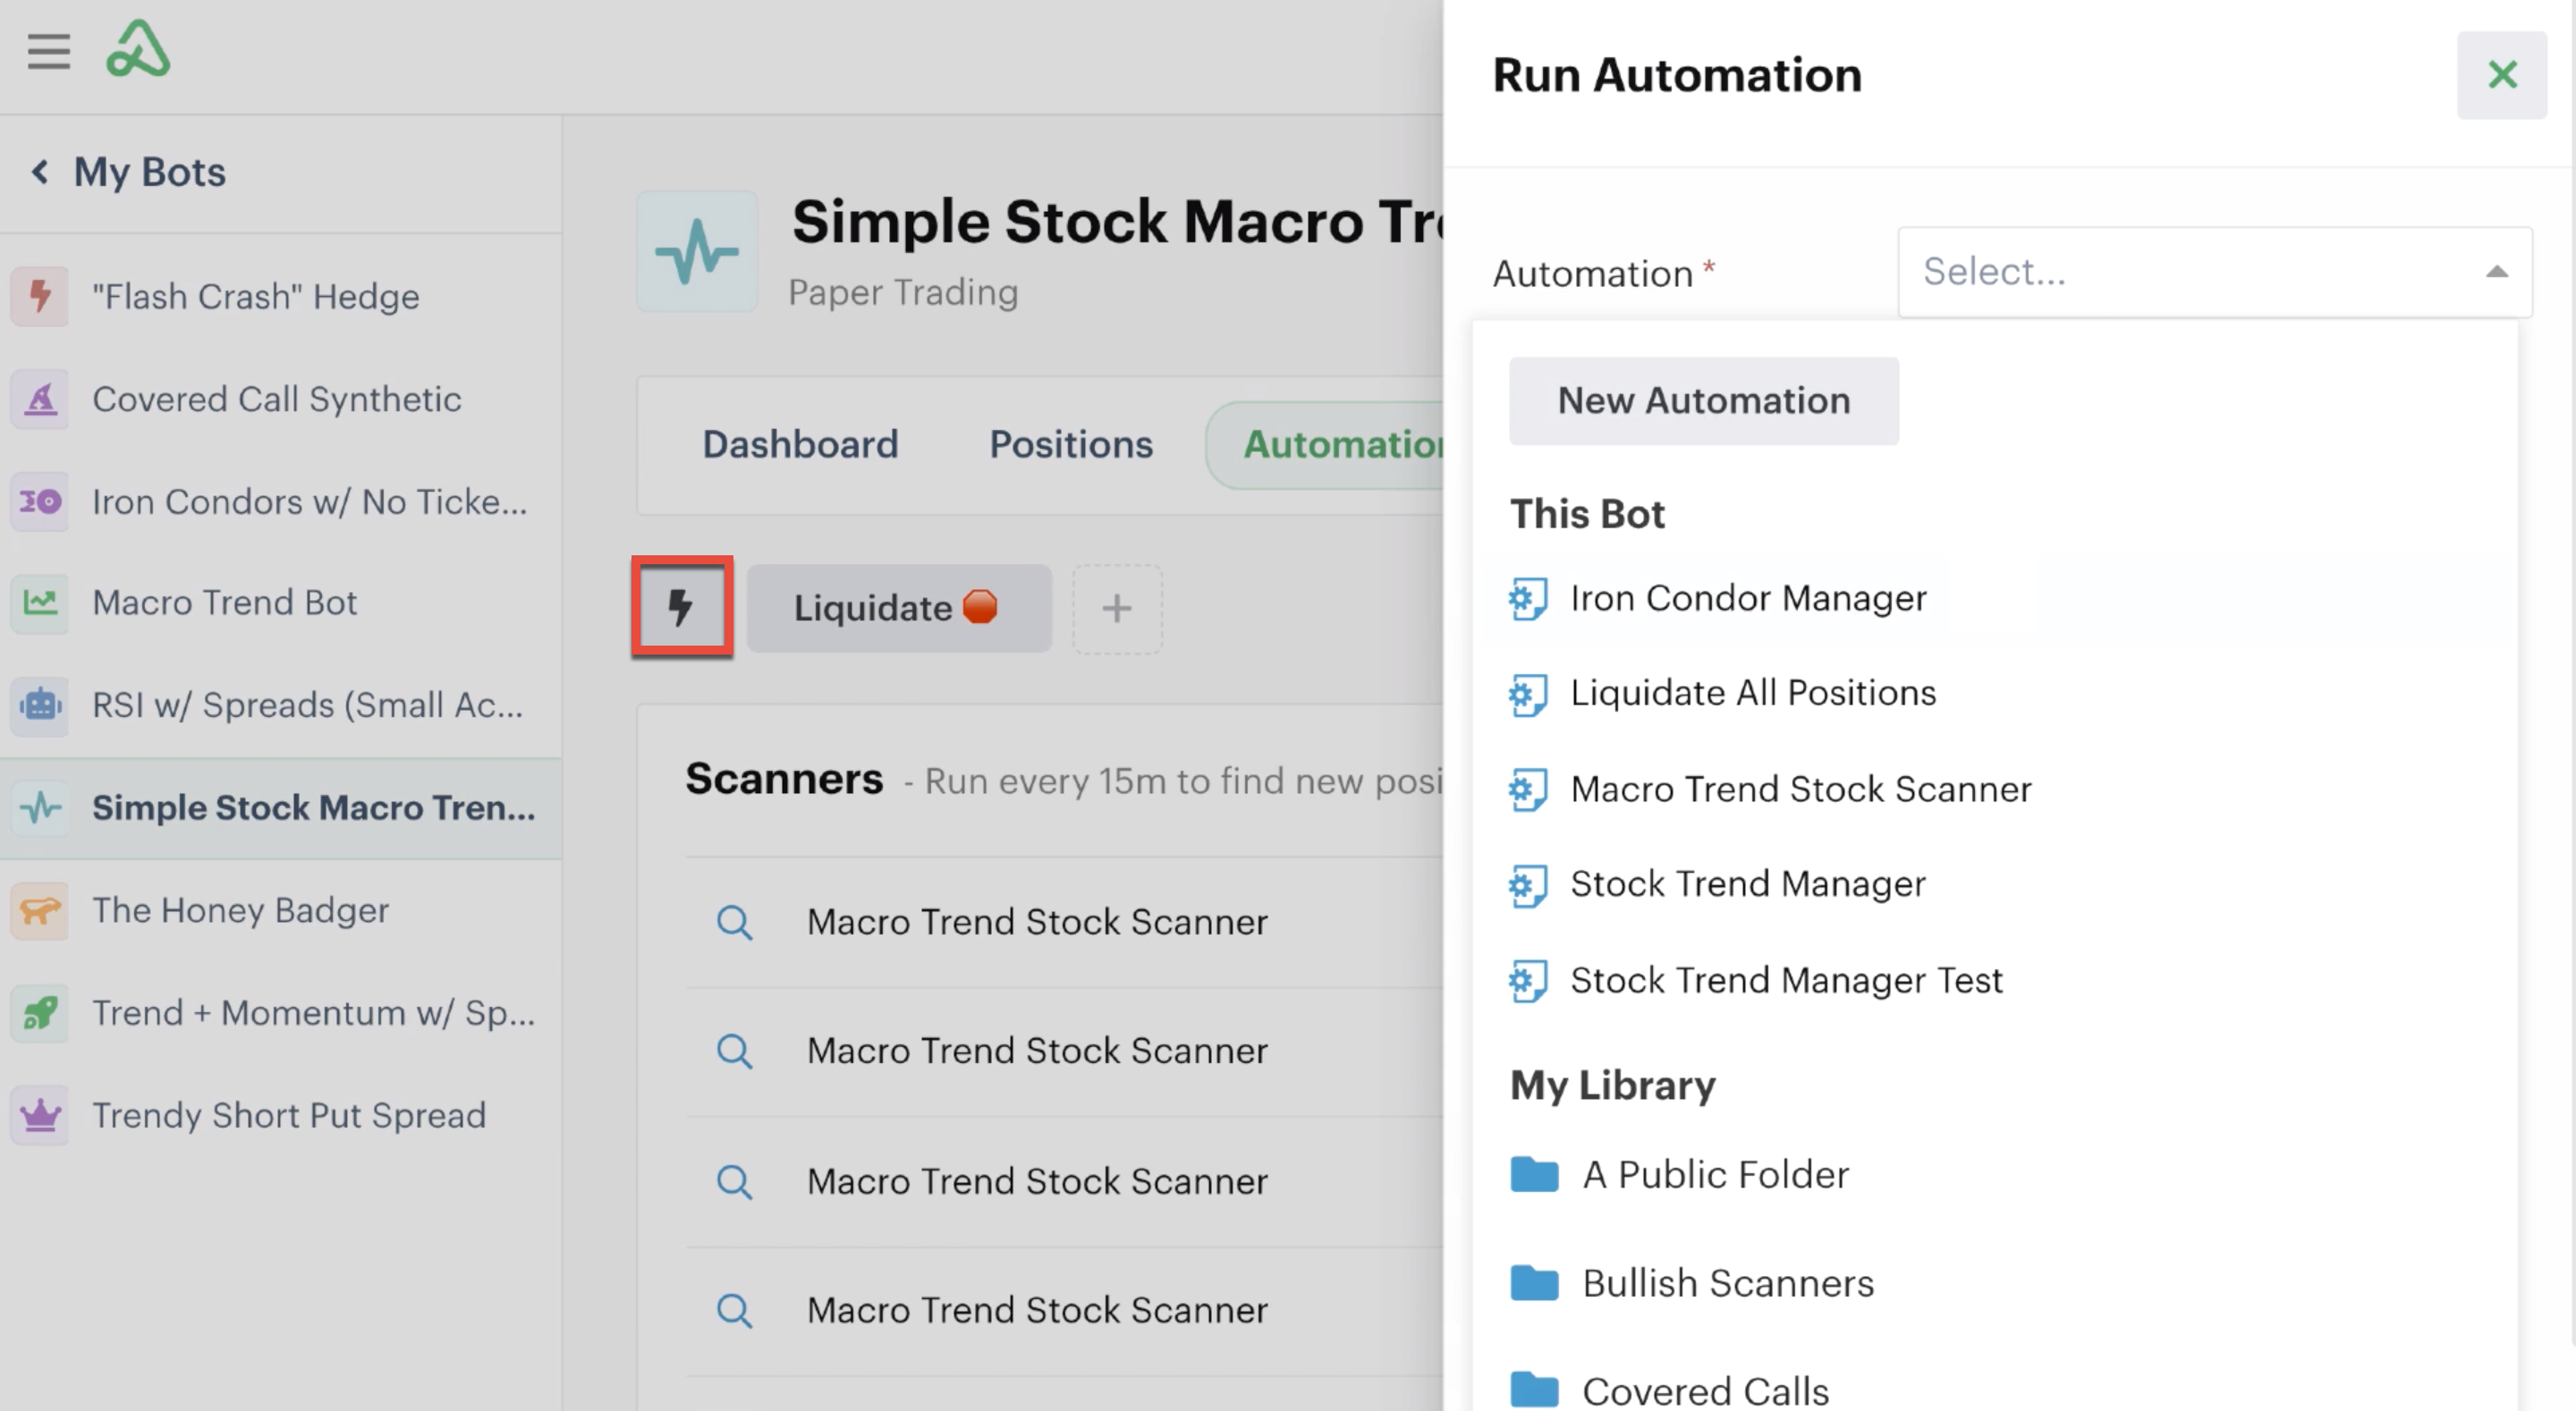The height and width of the screenshot is (1411, 2576).
Task: Close the Run Automation panel
Action: [x=2502, y=75]
